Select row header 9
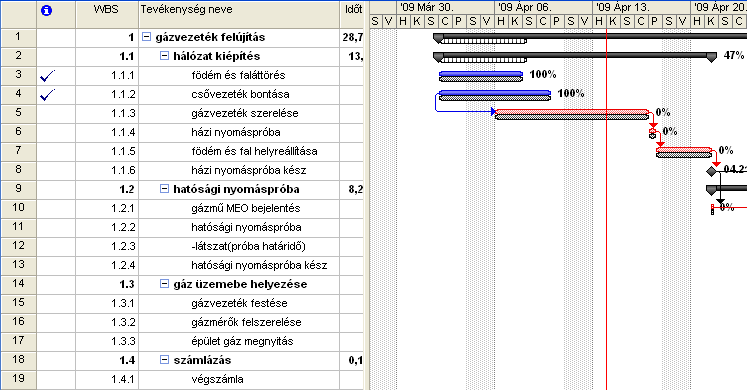The height and width of the screenshot is (390, 747). tap(19, 189)
